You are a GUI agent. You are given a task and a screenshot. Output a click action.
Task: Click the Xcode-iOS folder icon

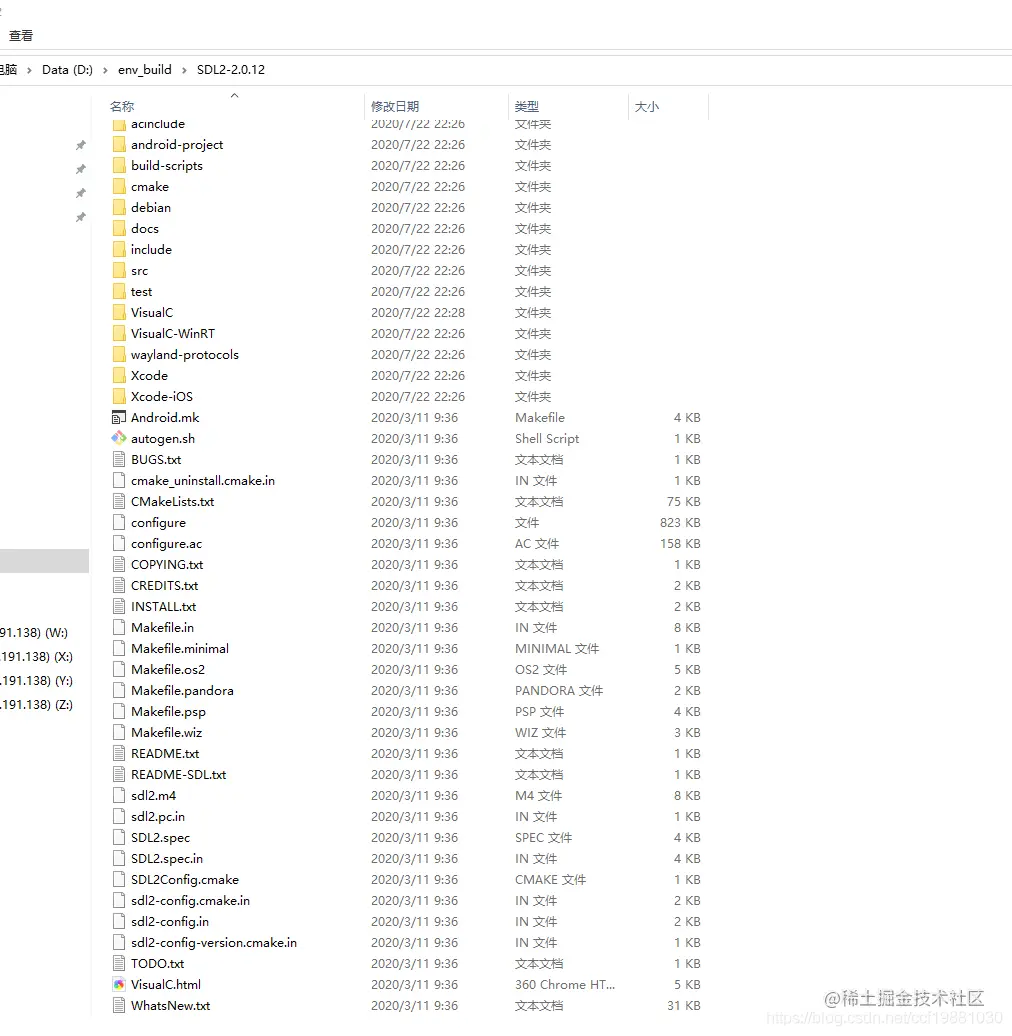pyautogui.click(x=119, y=397)
